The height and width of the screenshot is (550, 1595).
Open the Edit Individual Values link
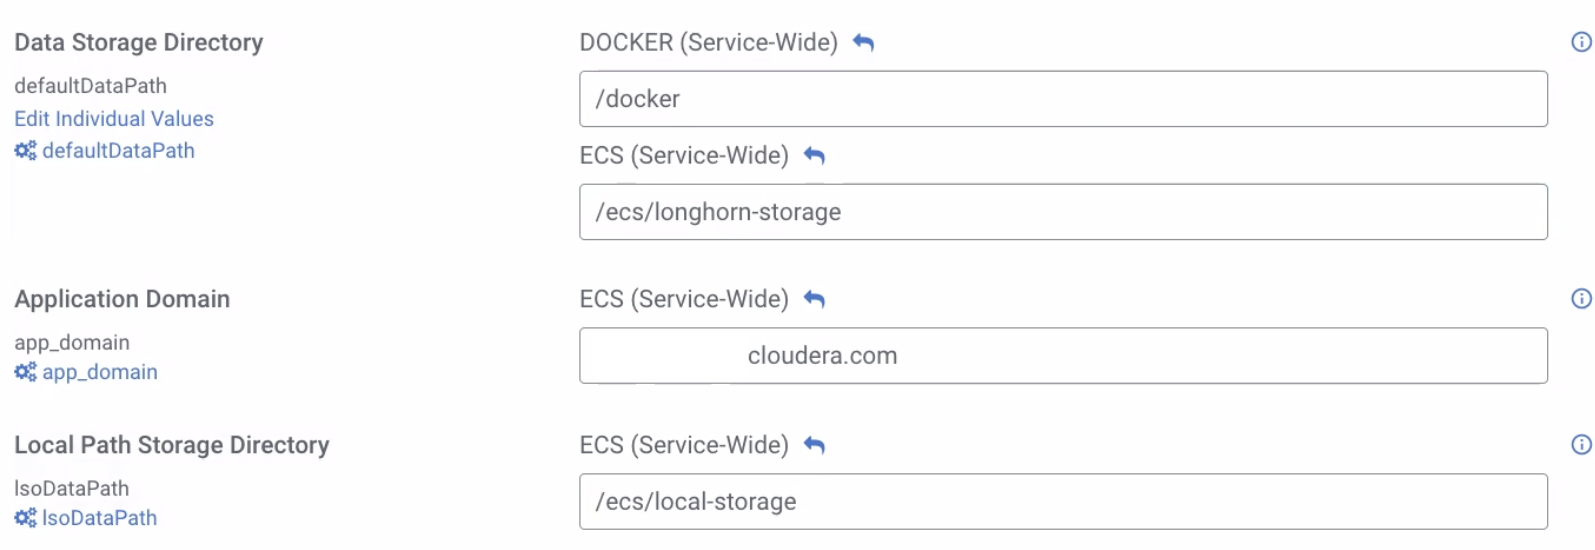point(114,119)
